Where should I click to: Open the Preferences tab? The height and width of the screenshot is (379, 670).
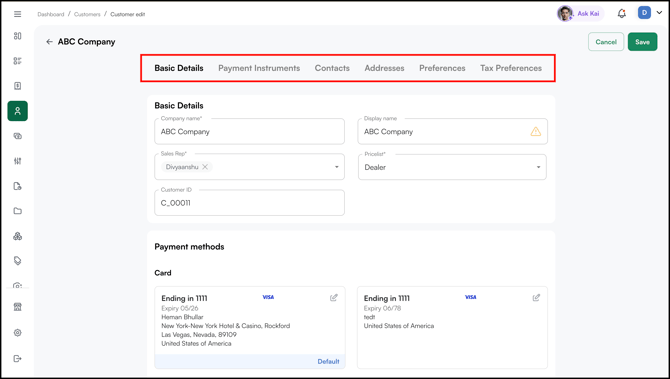tap(442, 68)
